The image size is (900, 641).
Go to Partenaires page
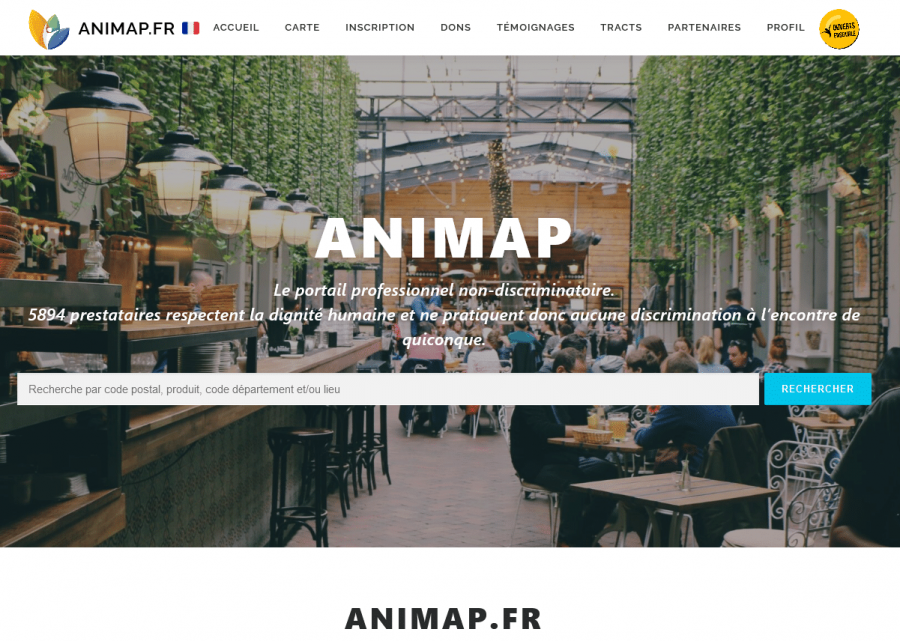click(x=704, y=28)
